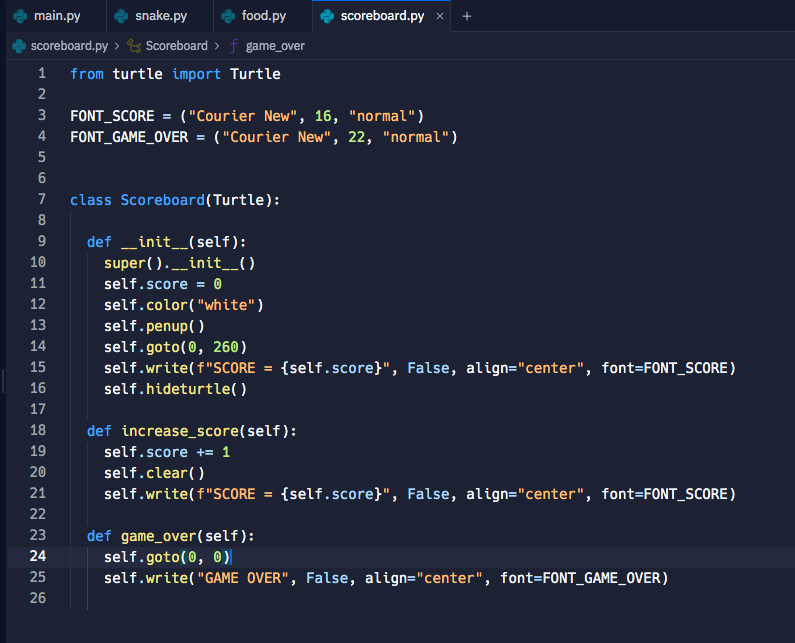The image size is (795, 643).
Task: Click FONT_SCORE on line 3
Action: tap(112, 116)
